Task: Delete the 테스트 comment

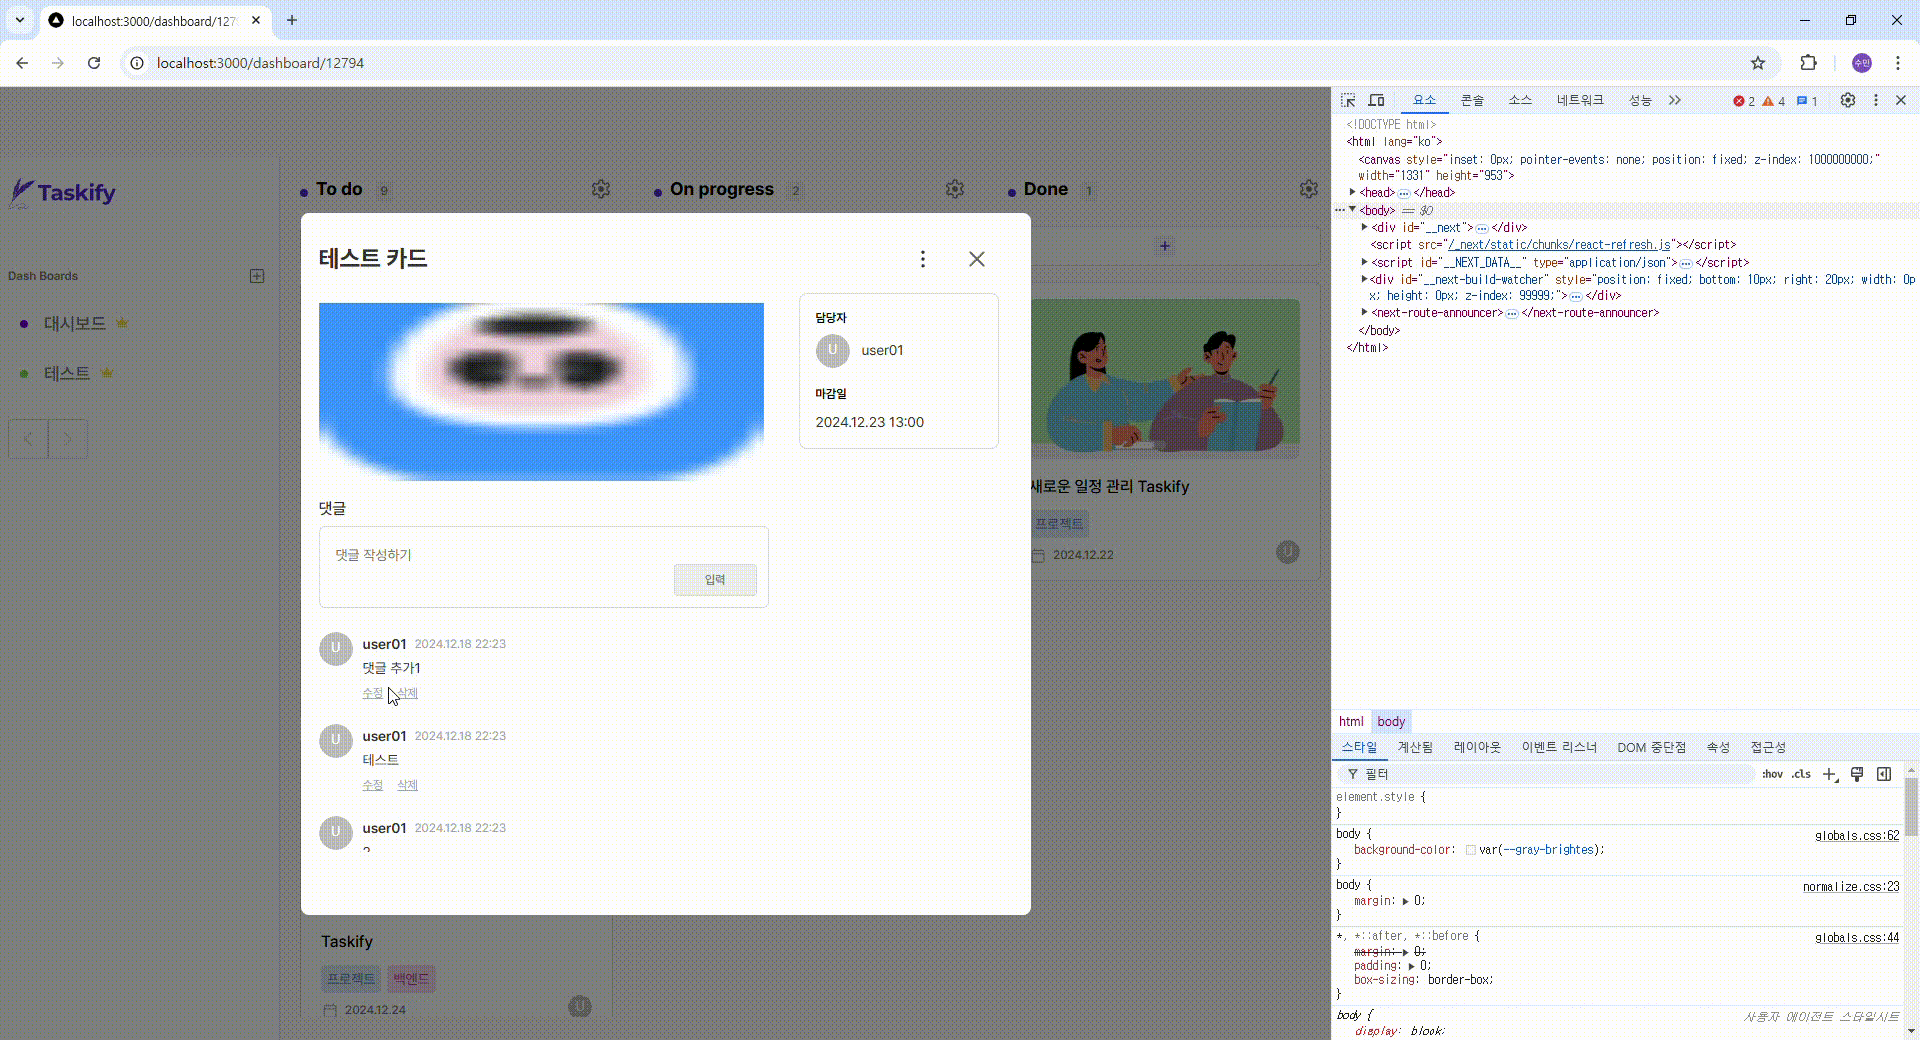Action: tap(407, 785)
